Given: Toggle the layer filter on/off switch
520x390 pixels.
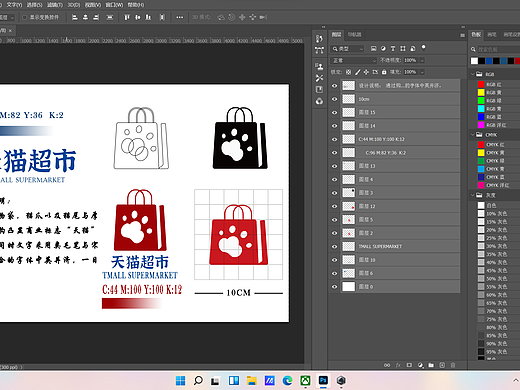Looking at the screenshot, I should 423,48.
